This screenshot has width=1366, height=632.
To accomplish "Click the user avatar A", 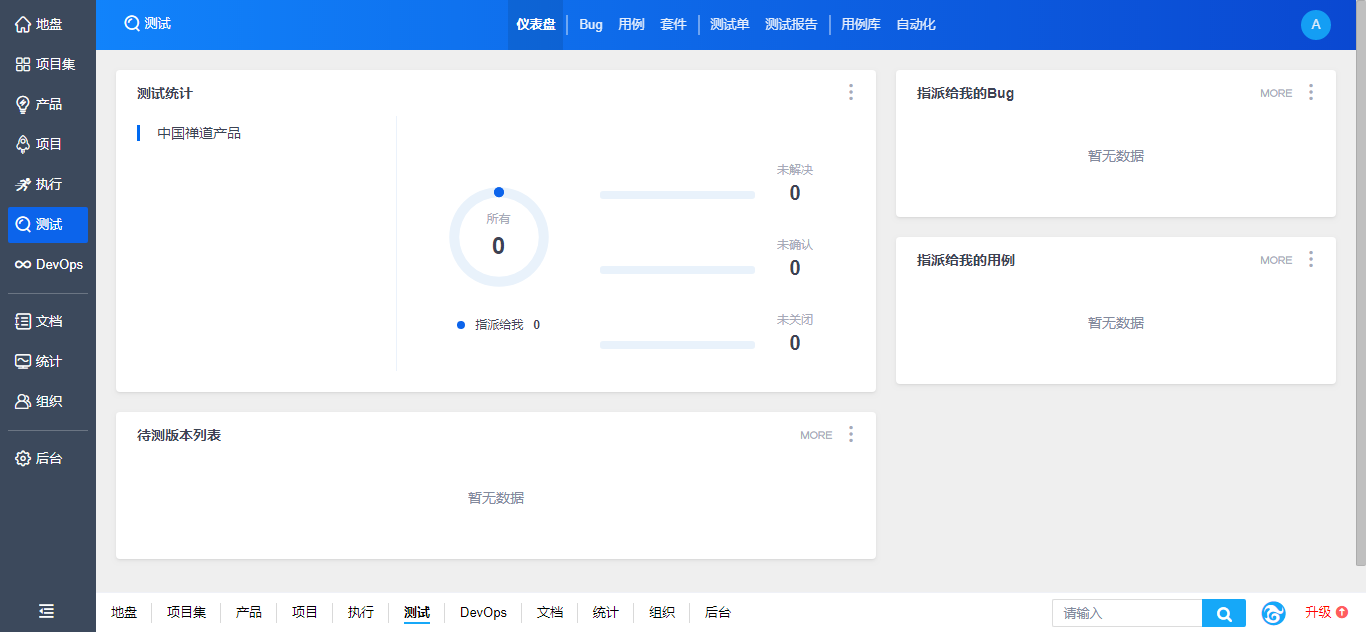I will point(1316,25).
